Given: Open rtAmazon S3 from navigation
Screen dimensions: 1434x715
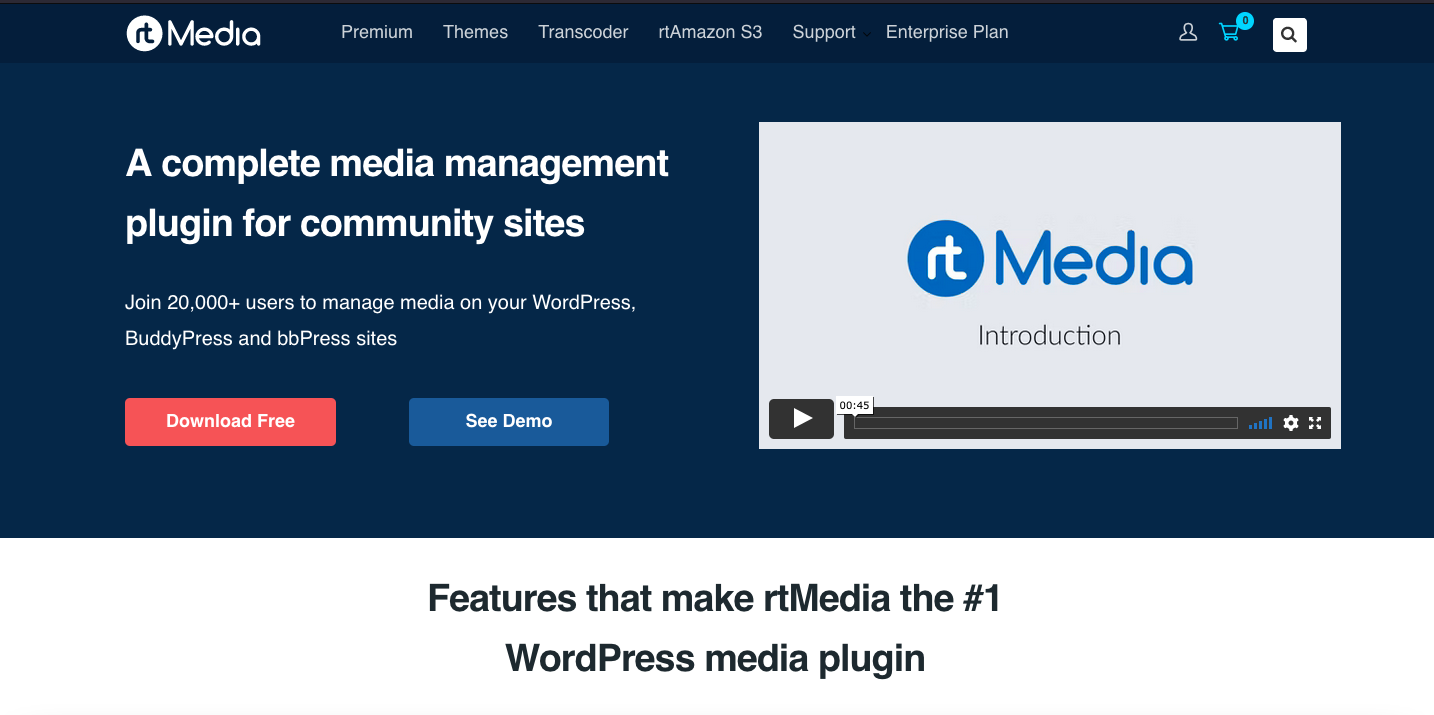Looking at the screenshot, I should (710, 32).
